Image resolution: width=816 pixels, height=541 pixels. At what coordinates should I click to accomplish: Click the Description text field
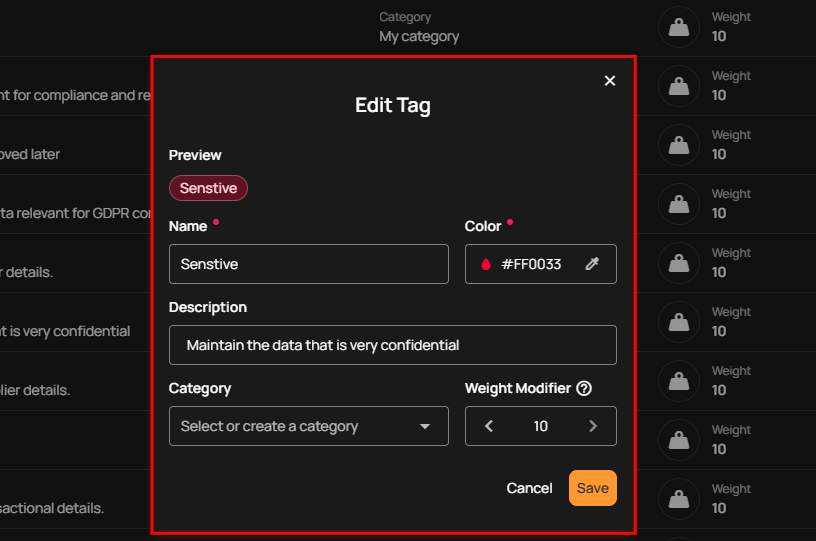[x=392, y=345]
